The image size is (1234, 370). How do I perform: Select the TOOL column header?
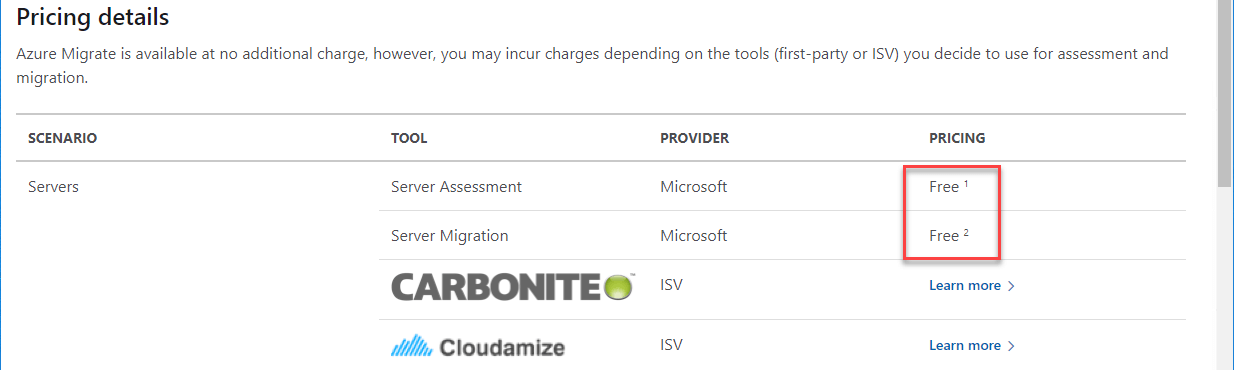[409, 138]
